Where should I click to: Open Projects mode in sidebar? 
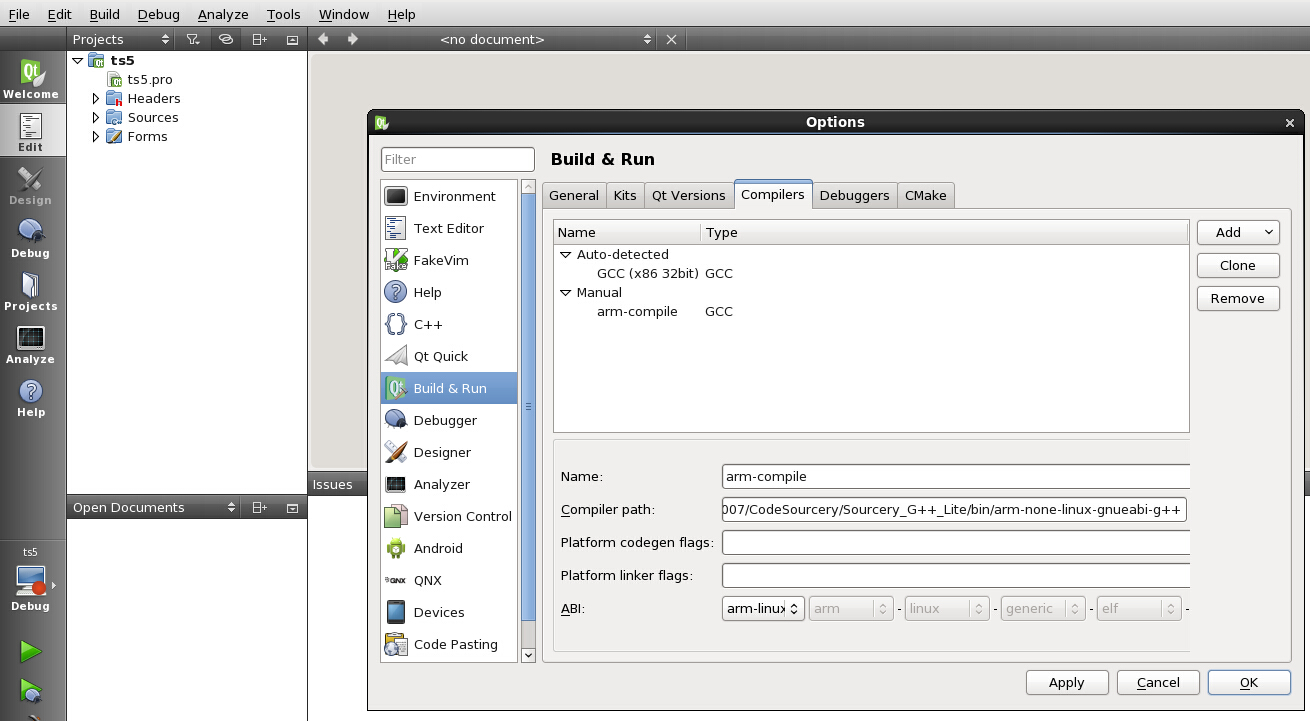[x=31, y=292]
